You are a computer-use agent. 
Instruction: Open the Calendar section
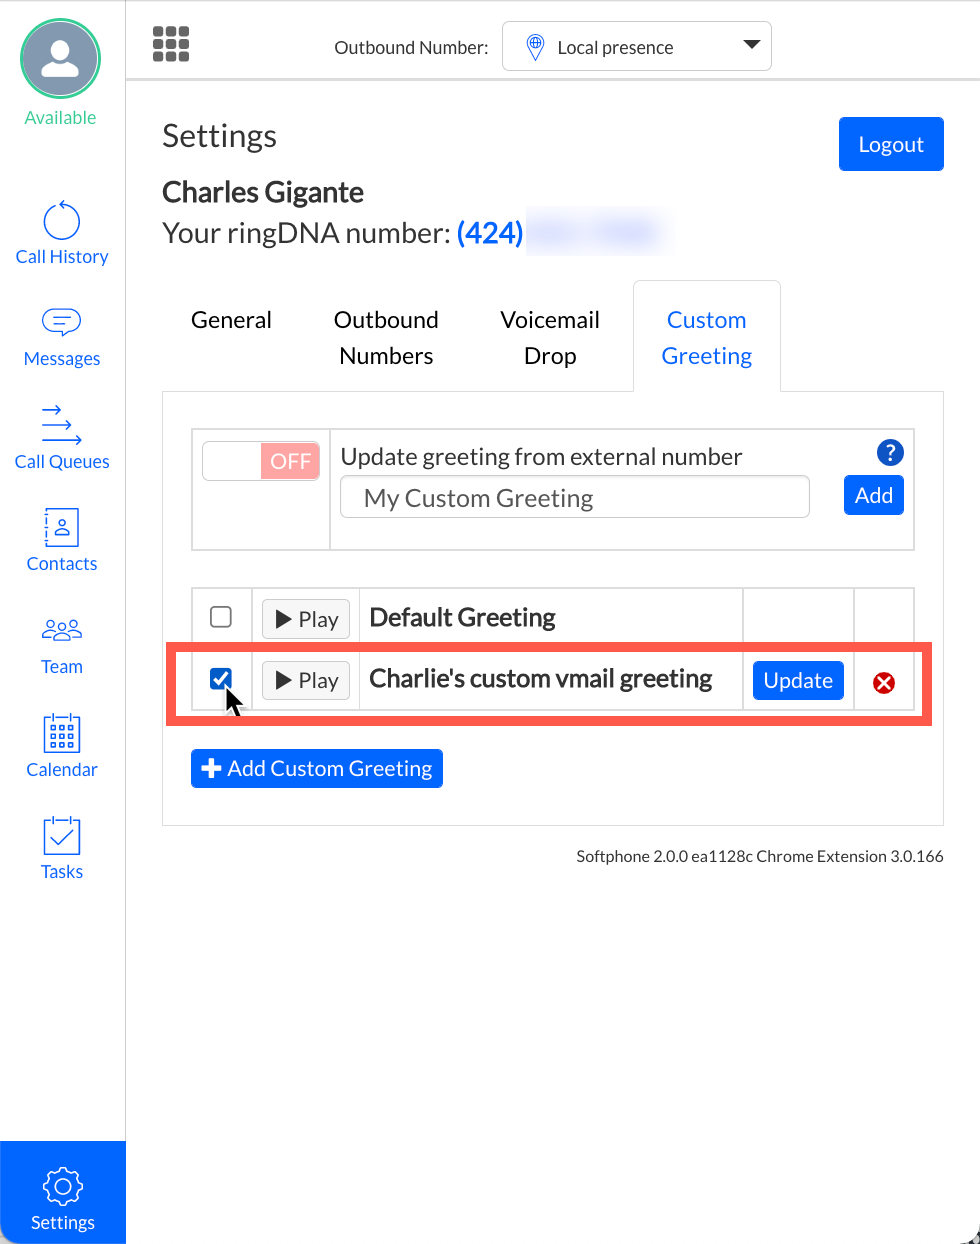tap(62, 747)
